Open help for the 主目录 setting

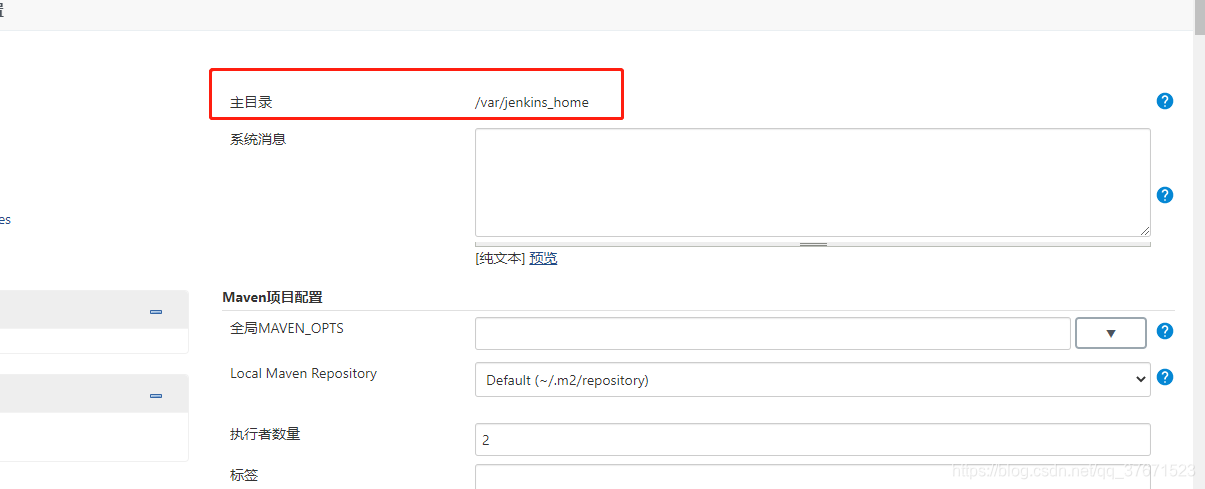point(1164,101)
